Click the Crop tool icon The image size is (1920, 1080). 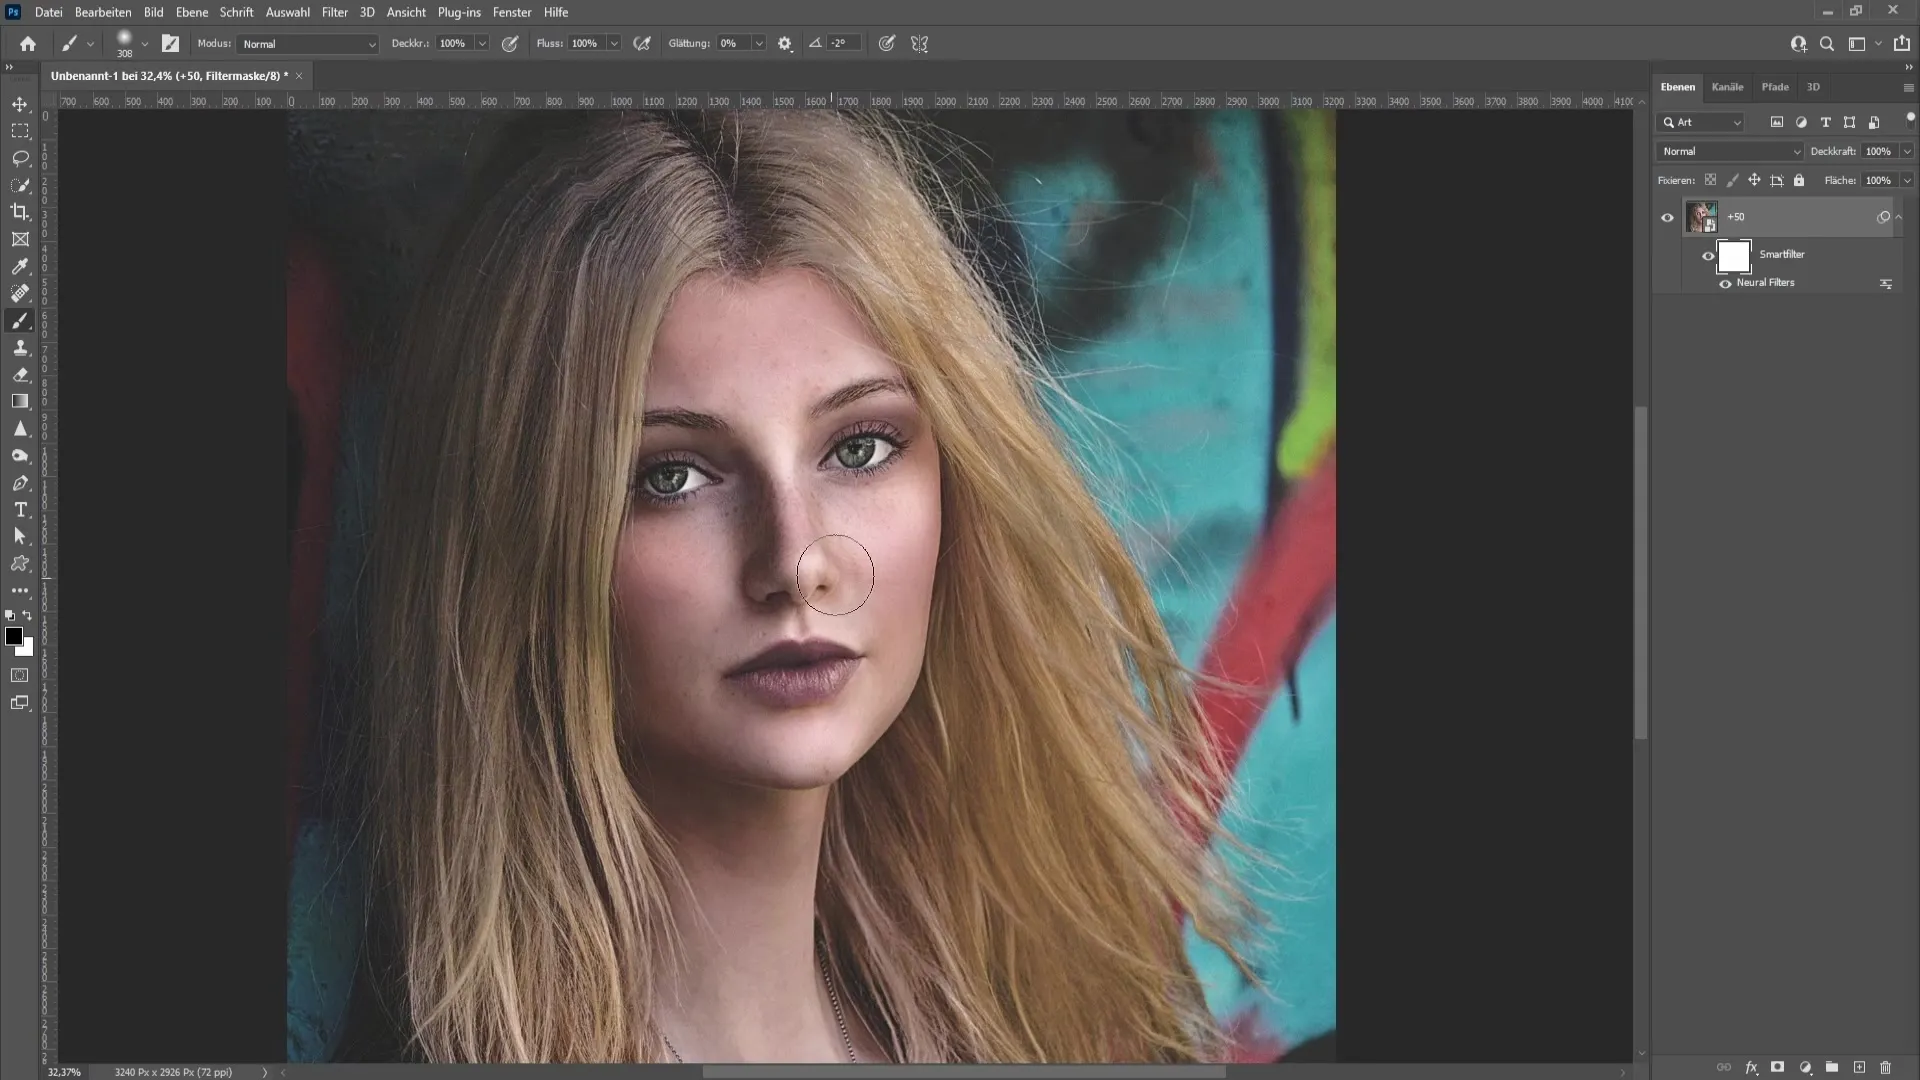coord(20,211)
